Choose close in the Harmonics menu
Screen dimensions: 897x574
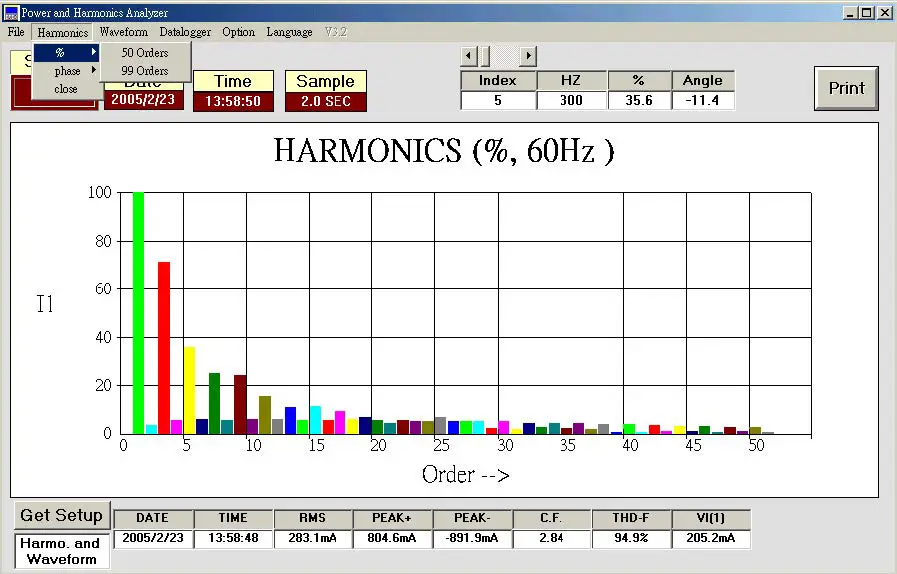(x=66, y=89)
